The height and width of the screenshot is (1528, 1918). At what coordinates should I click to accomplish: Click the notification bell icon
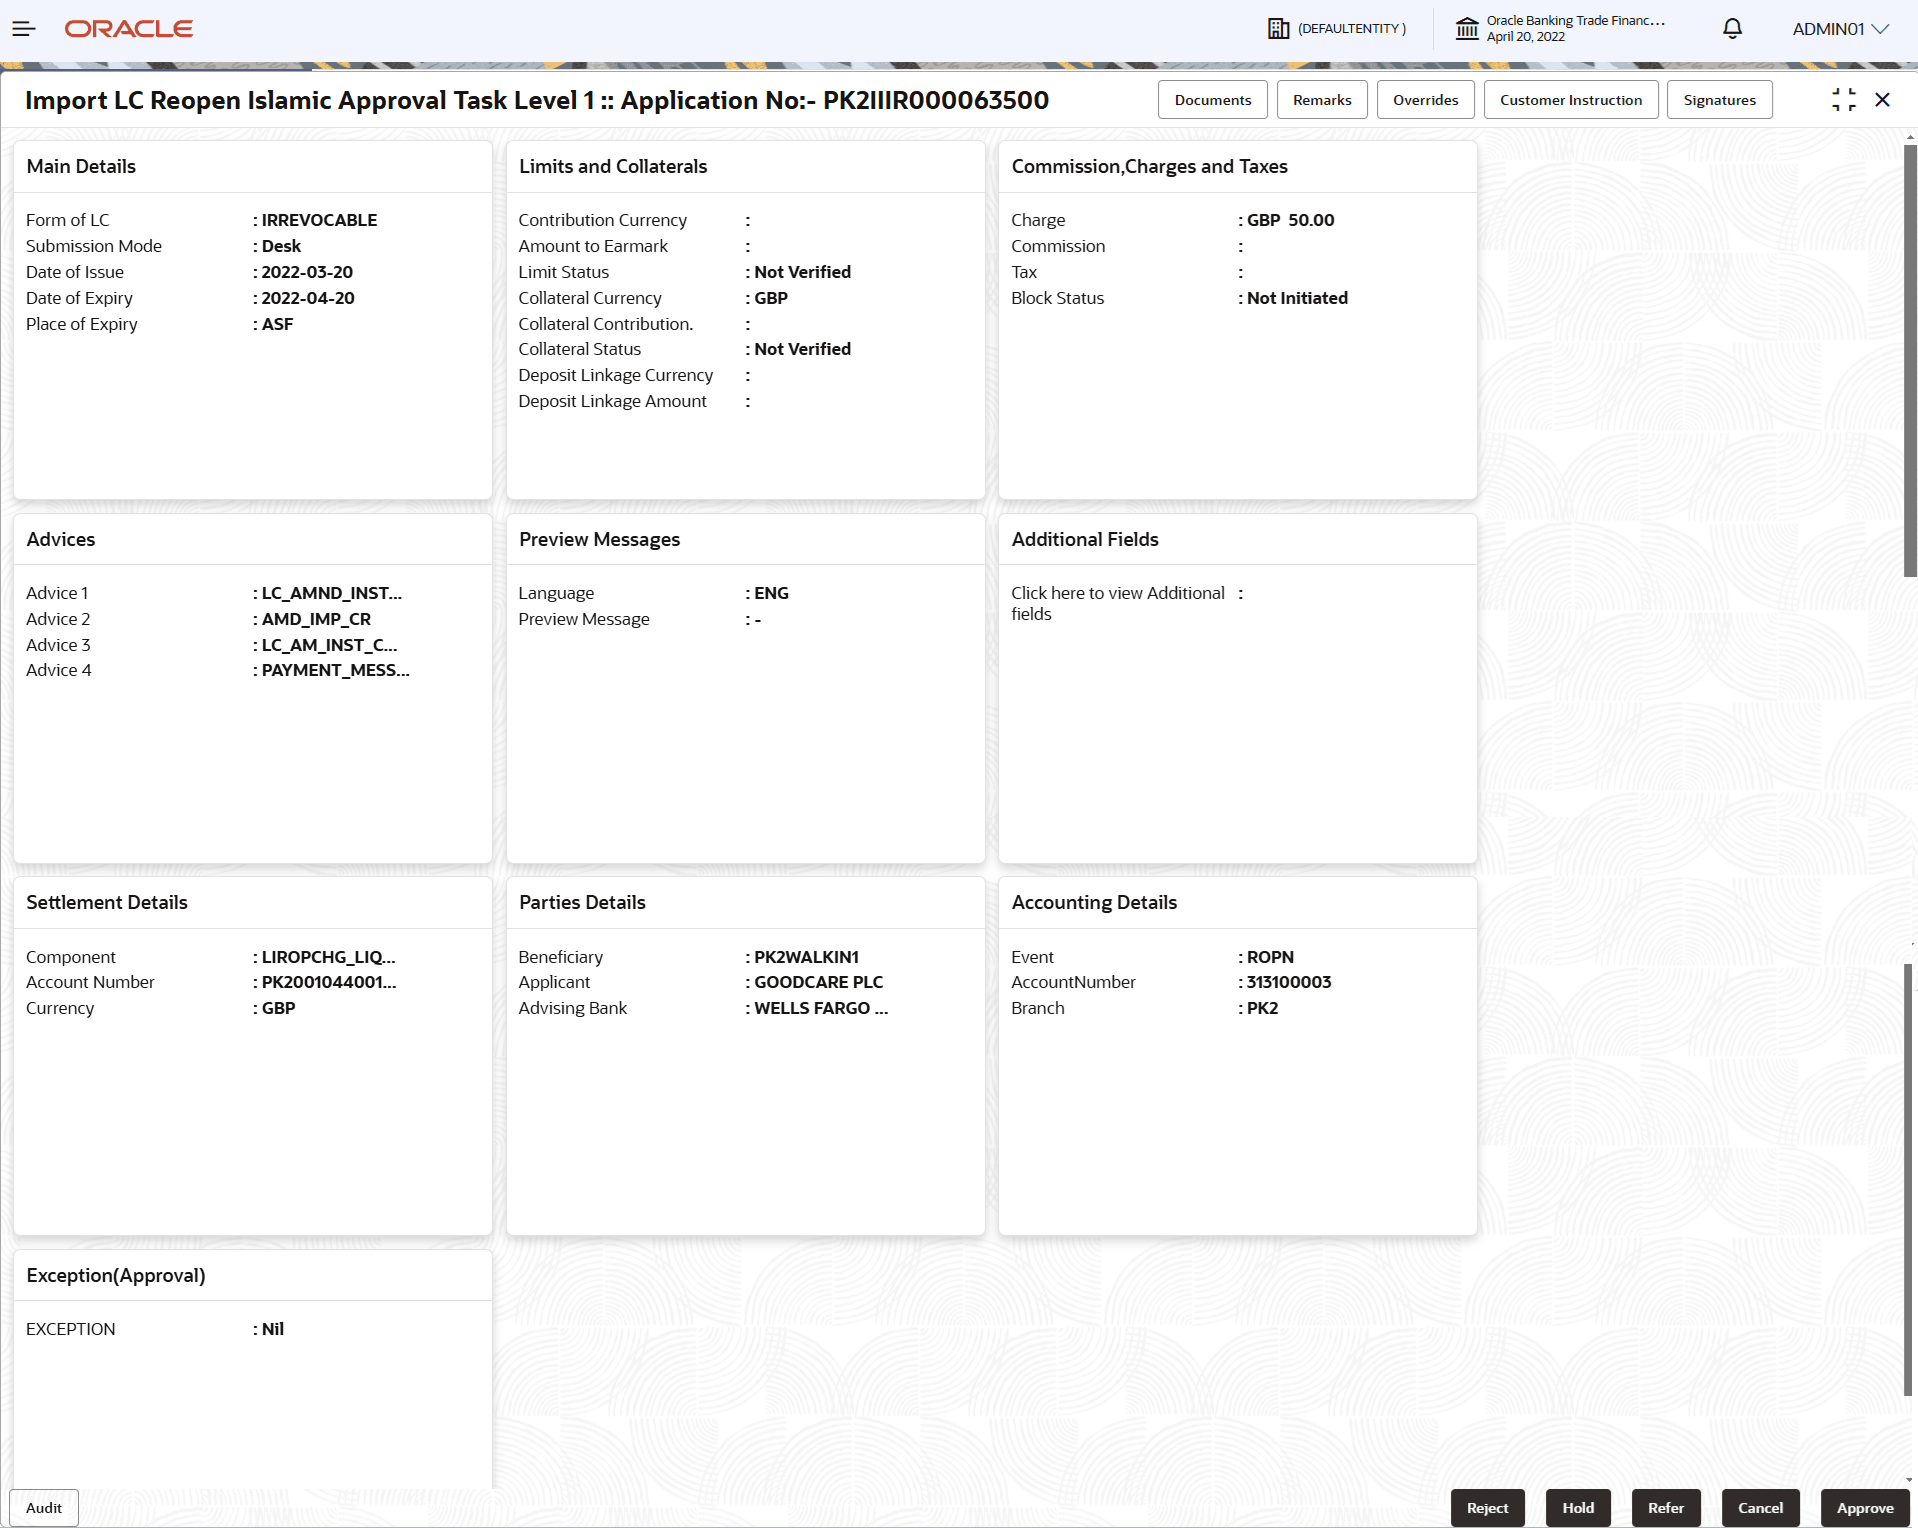tap(1732, 28)
